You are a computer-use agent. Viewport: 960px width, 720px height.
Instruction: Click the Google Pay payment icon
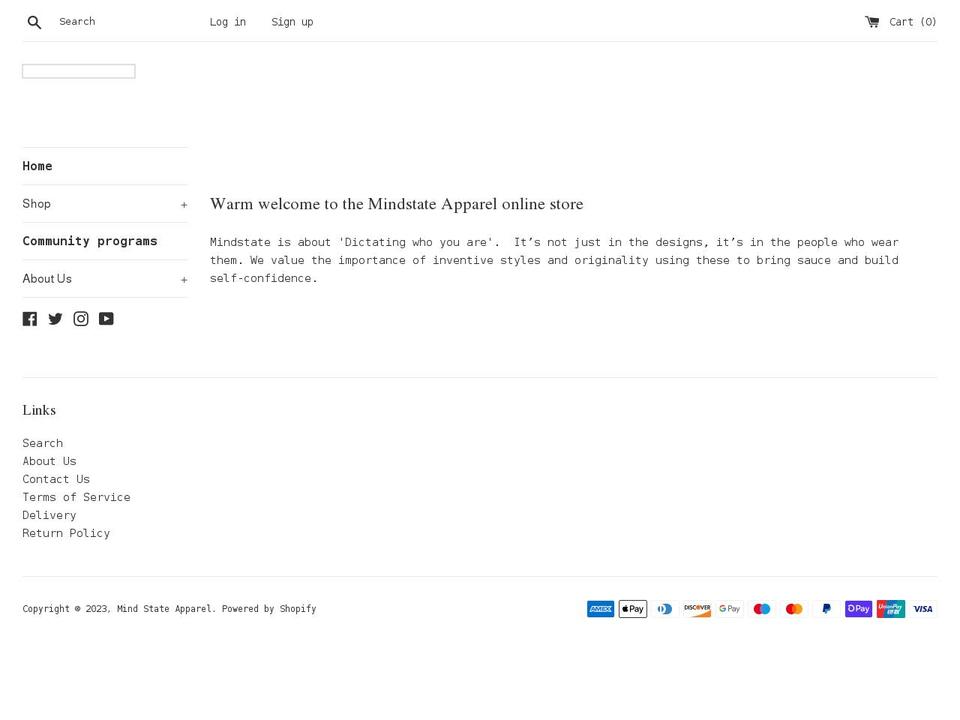(730, 609)
